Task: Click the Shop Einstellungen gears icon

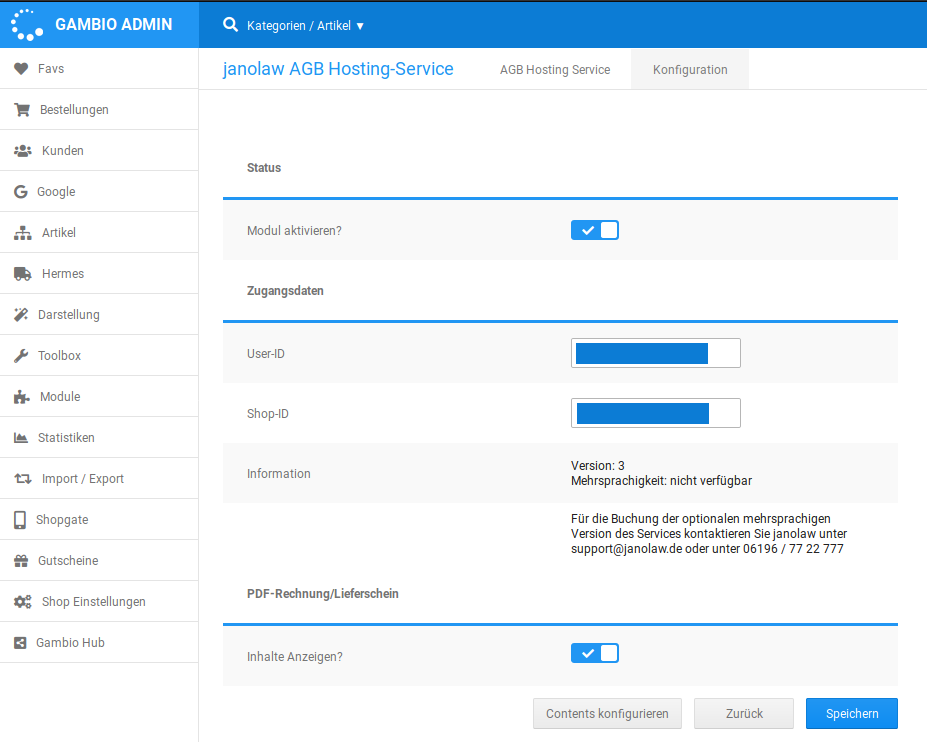Action: (x=23, y=602)
